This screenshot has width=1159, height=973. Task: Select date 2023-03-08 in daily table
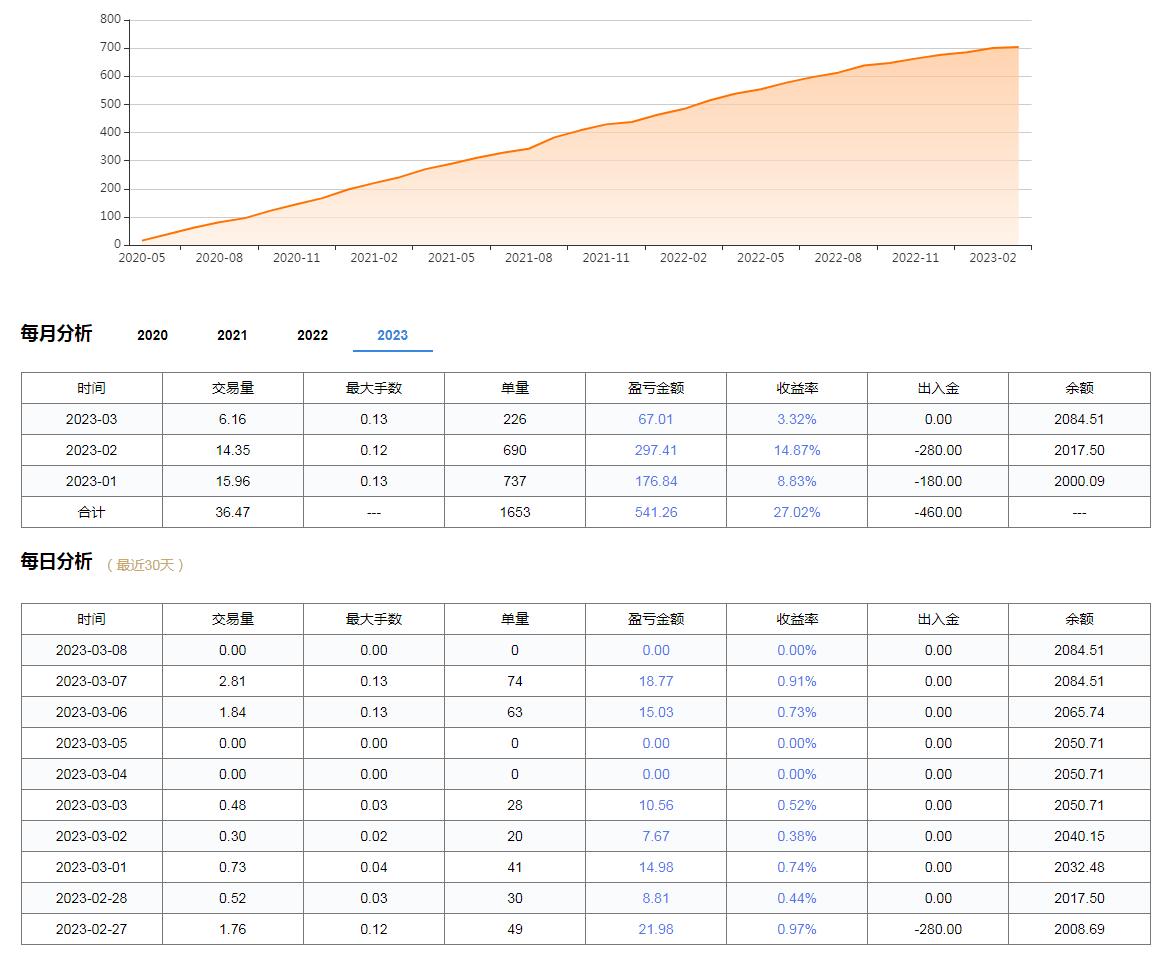pos(92,650)
